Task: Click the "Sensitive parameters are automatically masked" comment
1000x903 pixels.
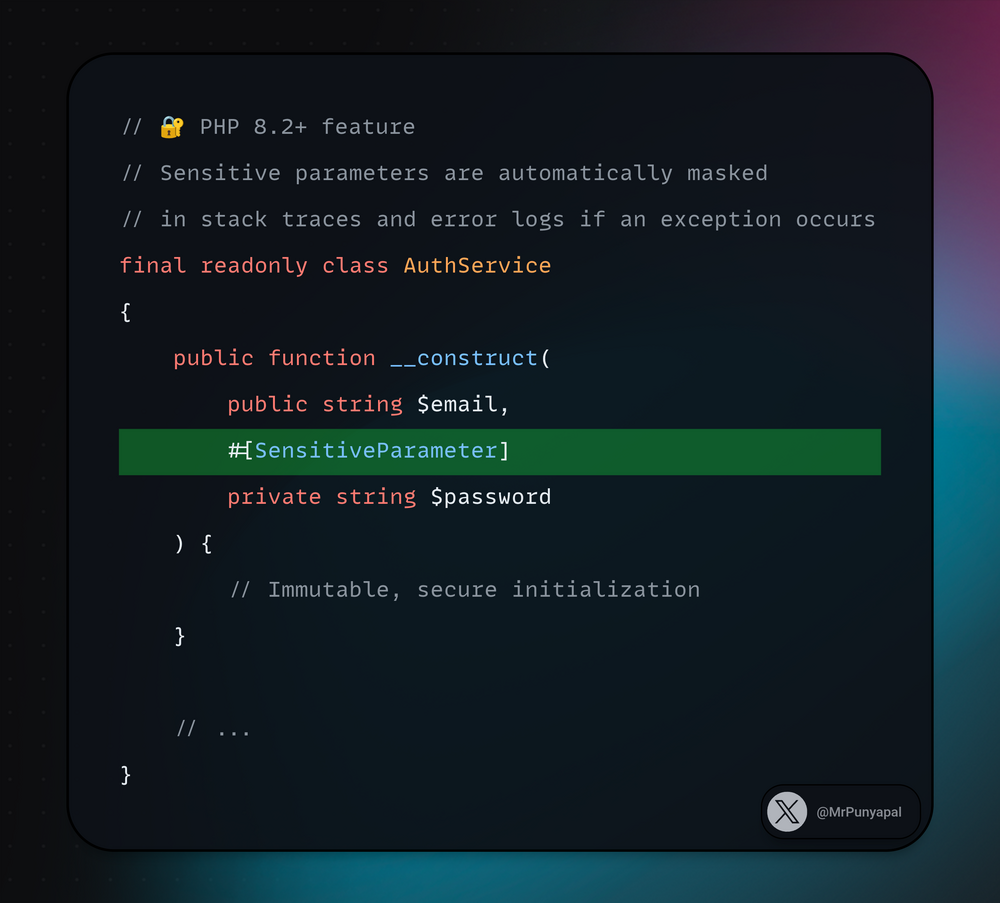Action: (x=463, y=173)
